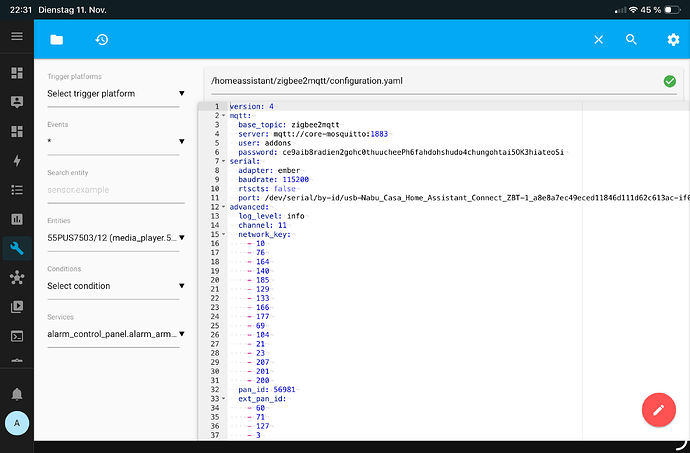Screen dimensions: 690x453
Task: Select the wrench File editor sidebar icon
Action: click(x=17, y=248)
